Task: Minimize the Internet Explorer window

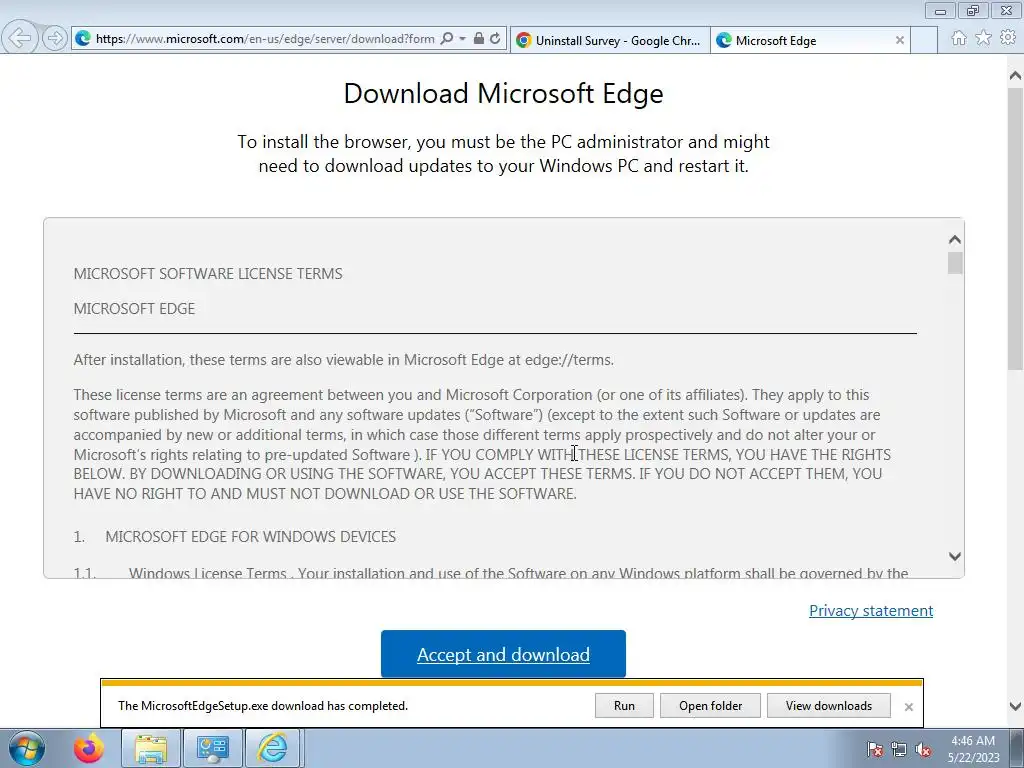Action: pos(940,11)
